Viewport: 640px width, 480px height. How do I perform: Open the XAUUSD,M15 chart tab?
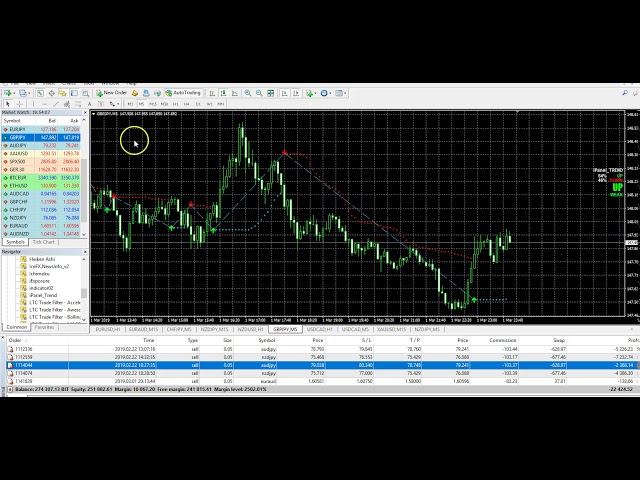(387, 328)
